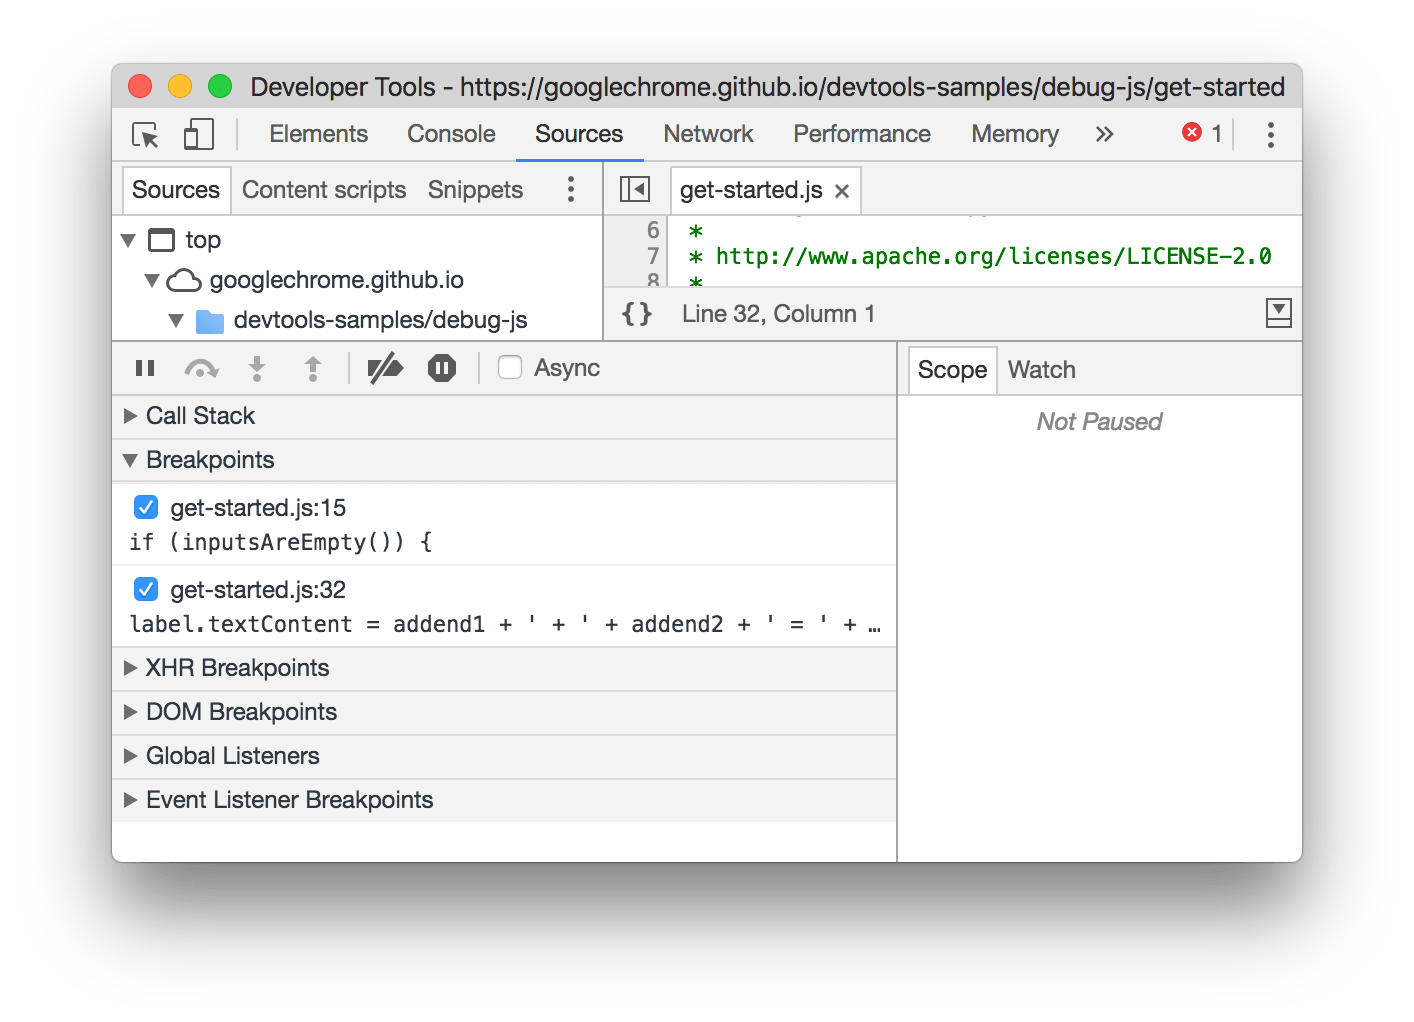Click the Pause script execution icon
1414x1022 pixels.
145,367
